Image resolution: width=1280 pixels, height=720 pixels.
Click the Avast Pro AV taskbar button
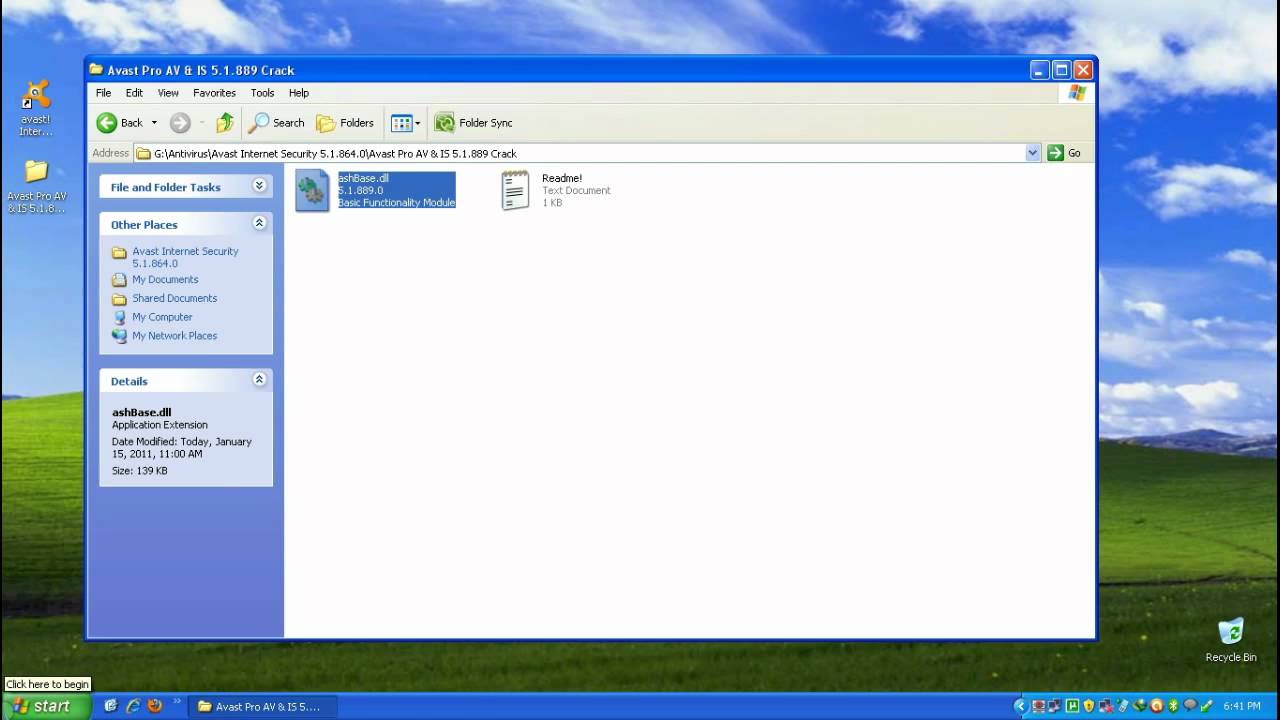point(262,706)
